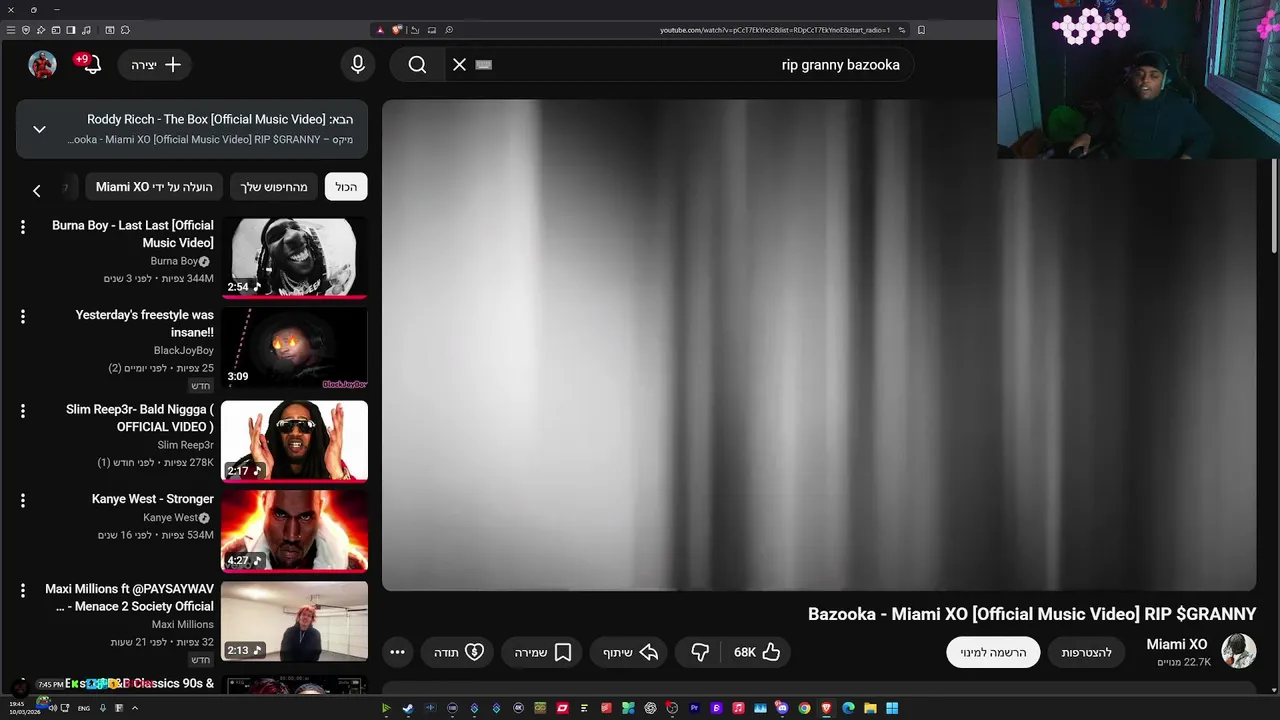Click the thanks 'תודה' heart button
Viewport: 1280px width, 720px height.
(459, 652)
